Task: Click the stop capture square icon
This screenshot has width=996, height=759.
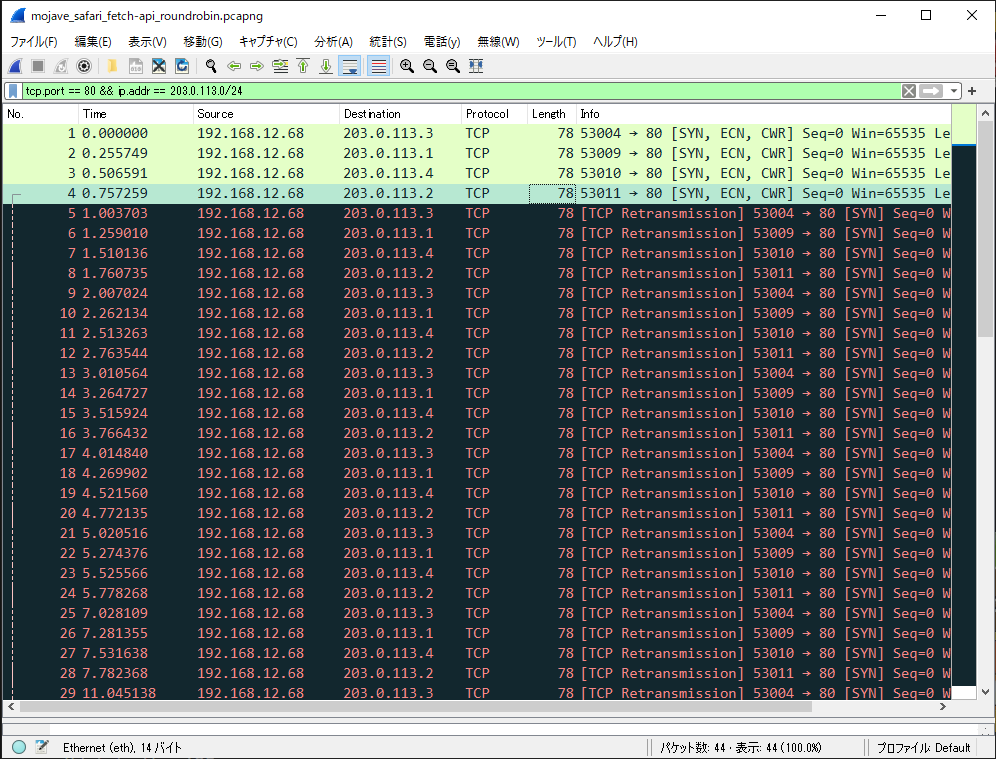Action: click(x=38, y=66)
